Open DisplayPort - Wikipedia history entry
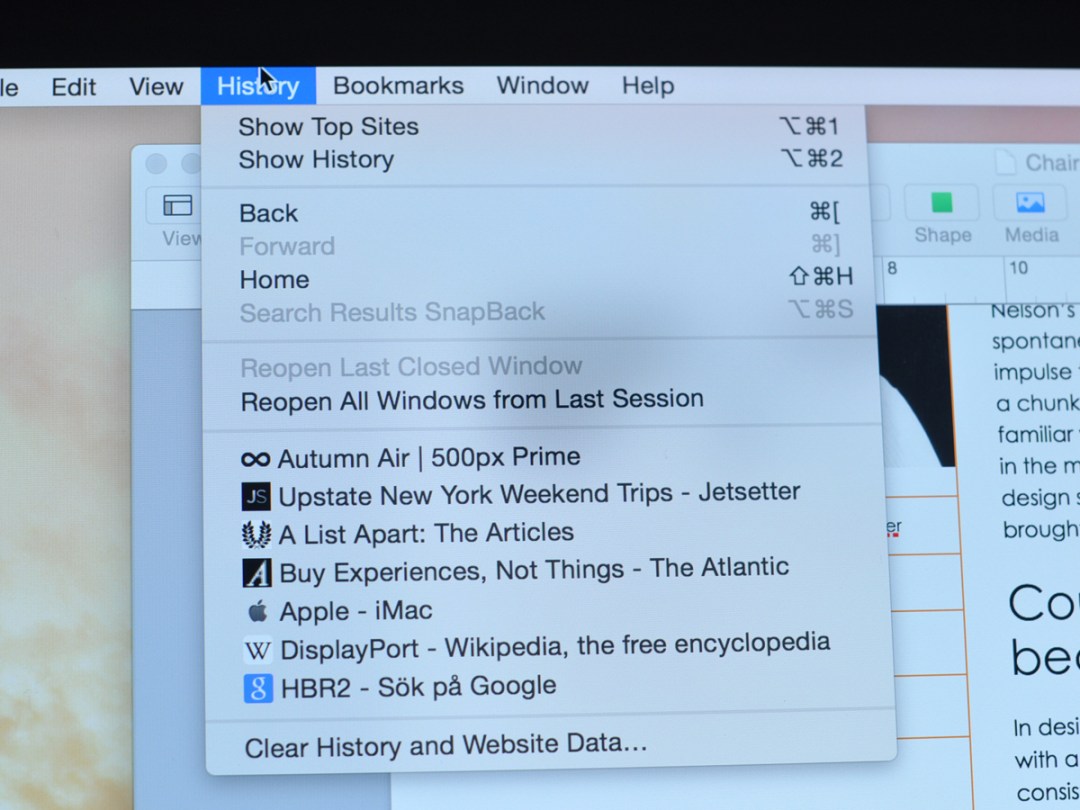The height and width of the screenshot is (810, 1080). pos(549,647)
